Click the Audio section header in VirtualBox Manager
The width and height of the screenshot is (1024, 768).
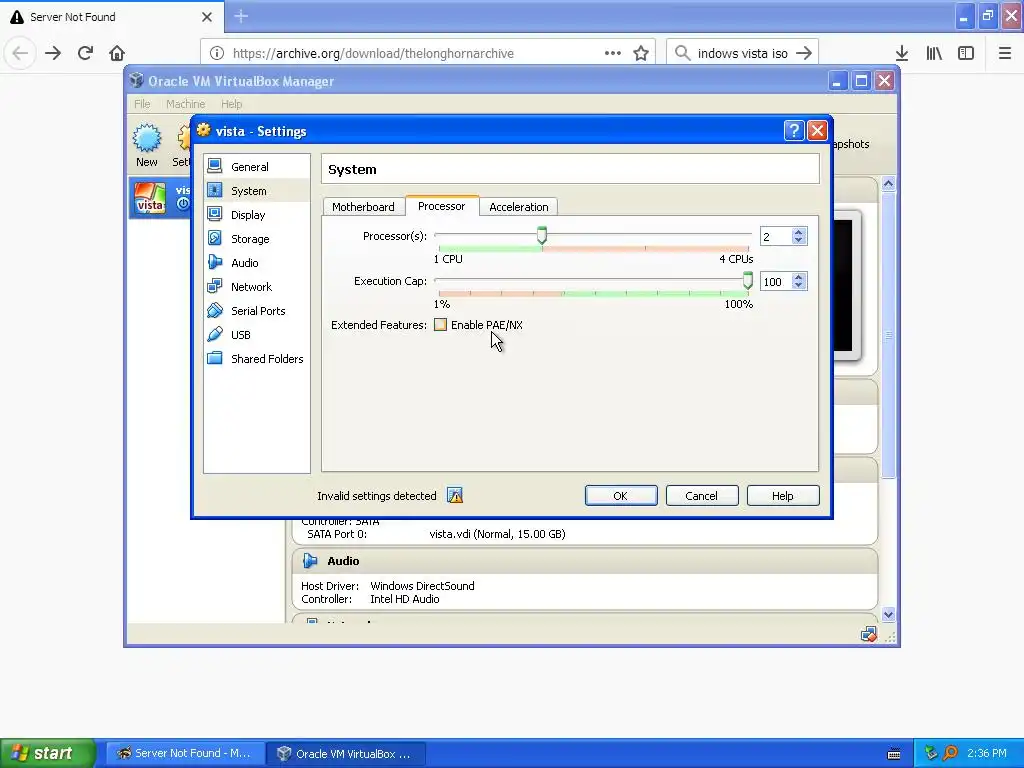[x=584, y=561]
